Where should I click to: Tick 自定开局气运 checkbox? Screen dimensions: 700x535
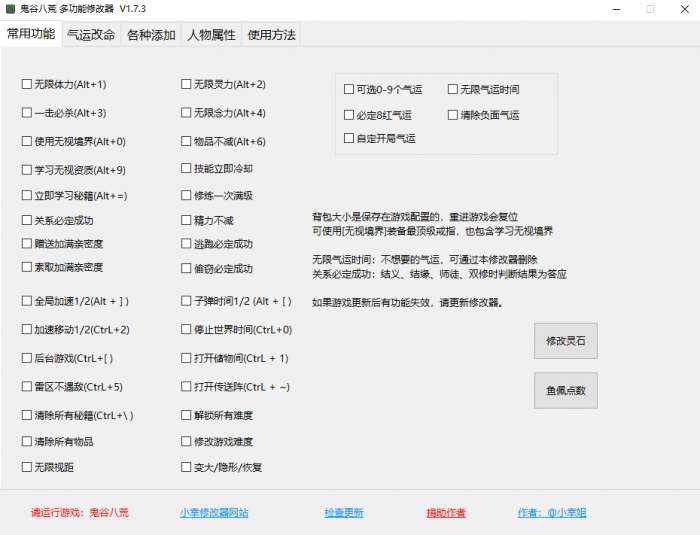[380, 138]
